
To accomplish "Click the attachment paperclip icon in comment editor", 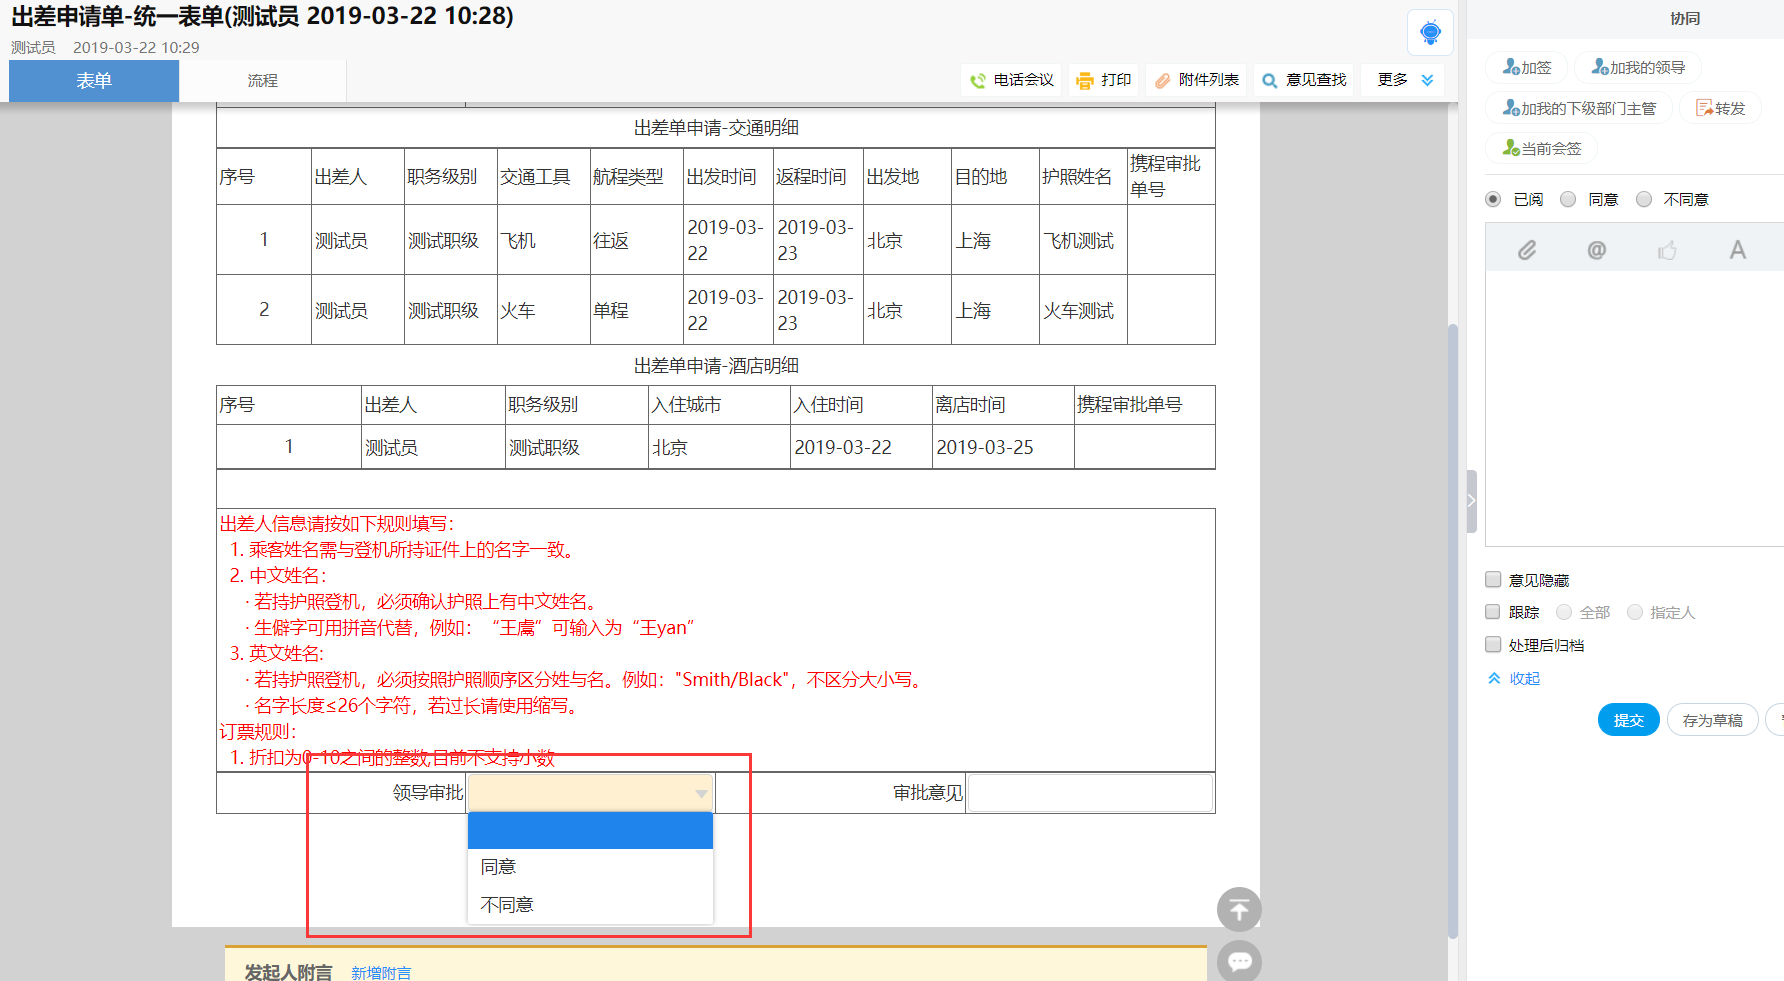I will pyautogui.click(x=1526, y=250).
